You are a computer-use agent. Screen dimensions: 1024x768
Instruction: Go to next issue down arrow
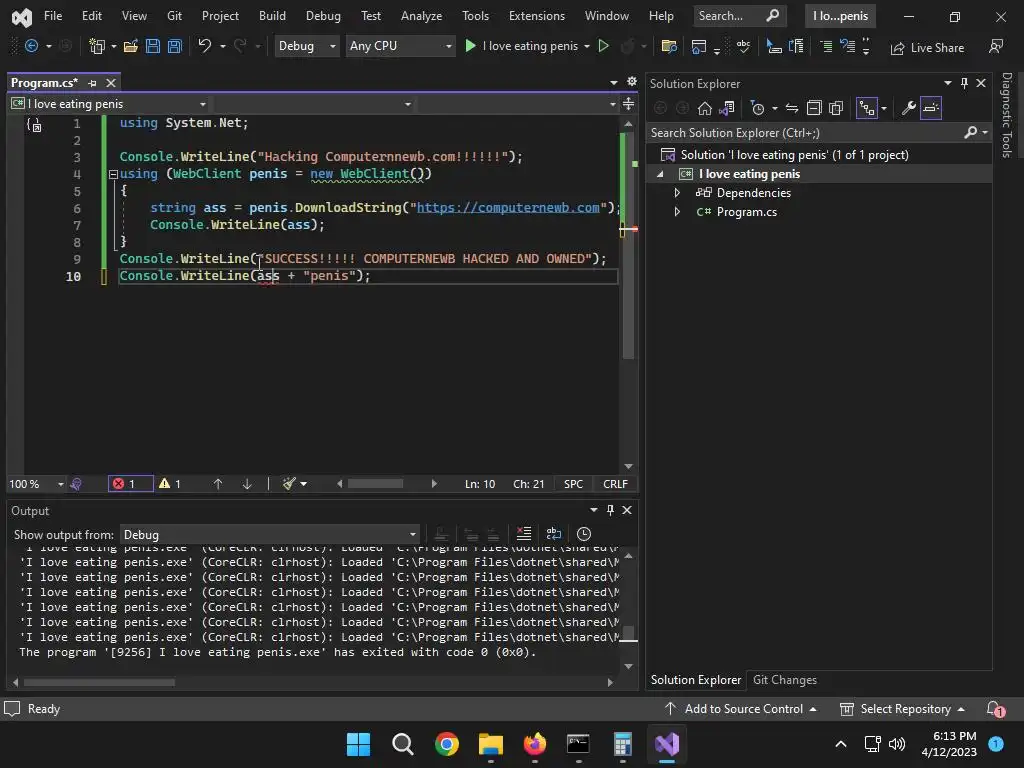point(247,484)
